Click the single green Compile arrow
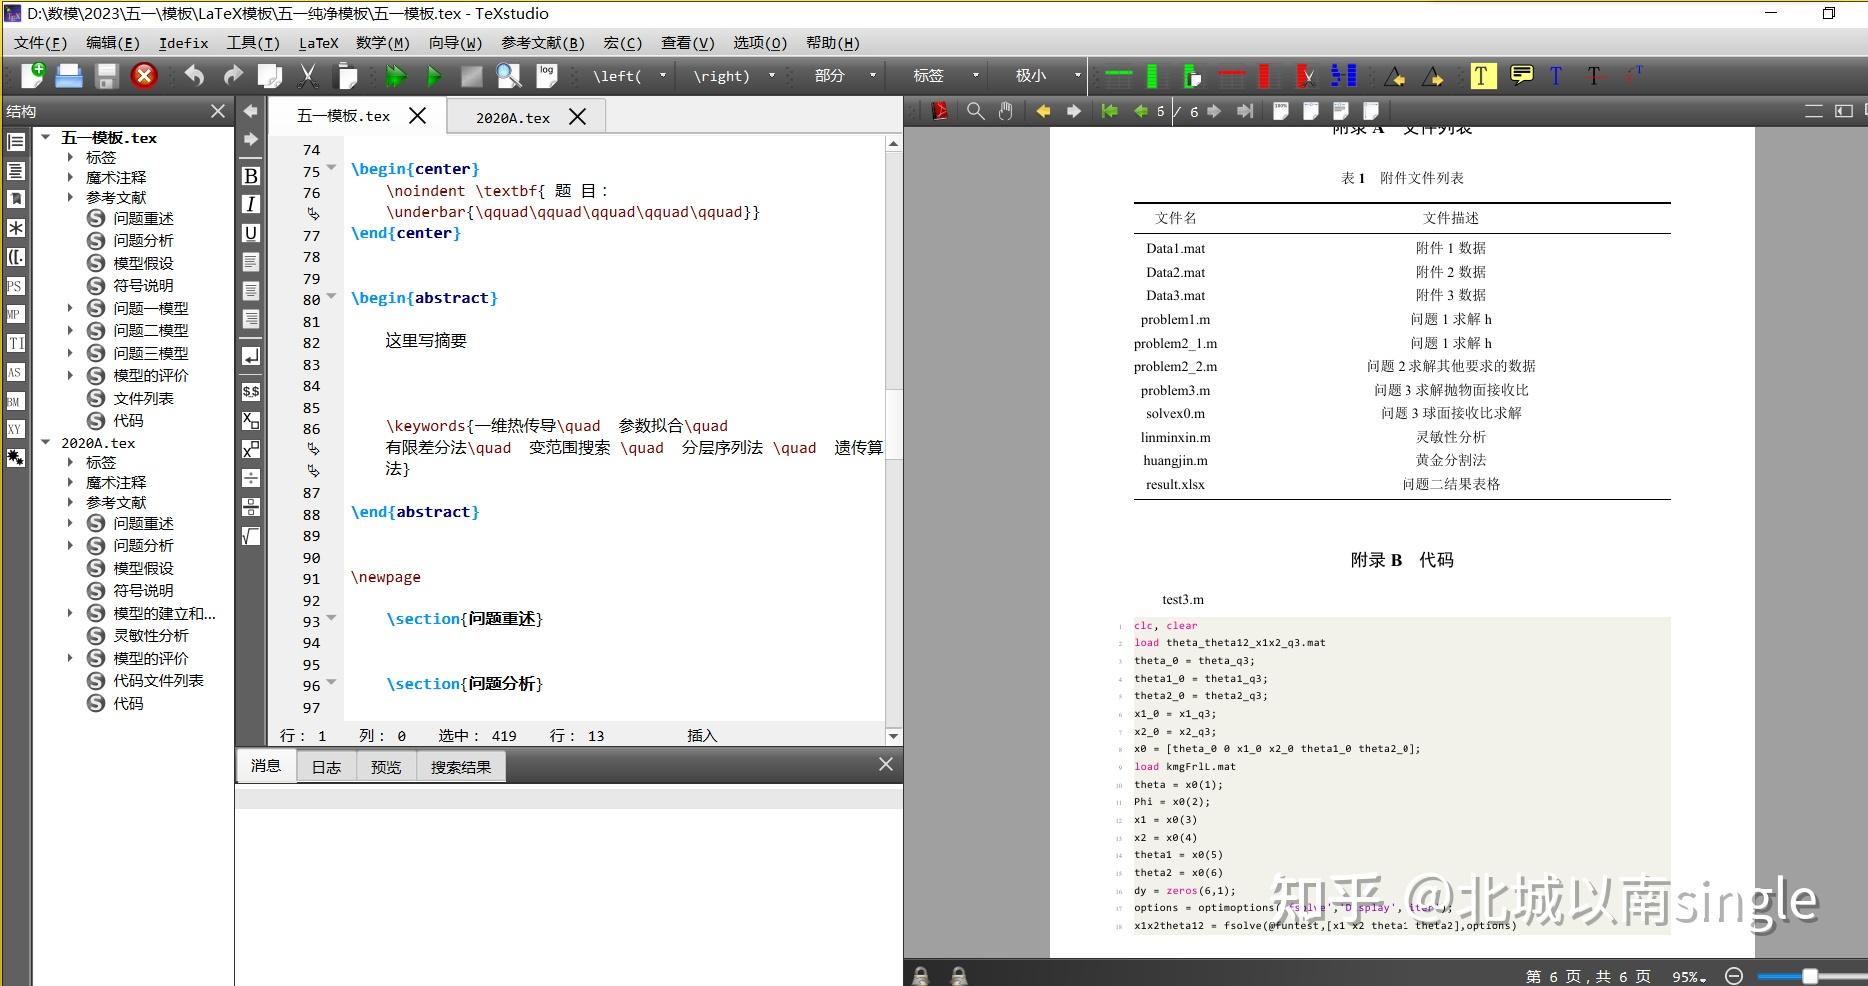This screenshot has height=986, width=1868. tap(434, 76)
